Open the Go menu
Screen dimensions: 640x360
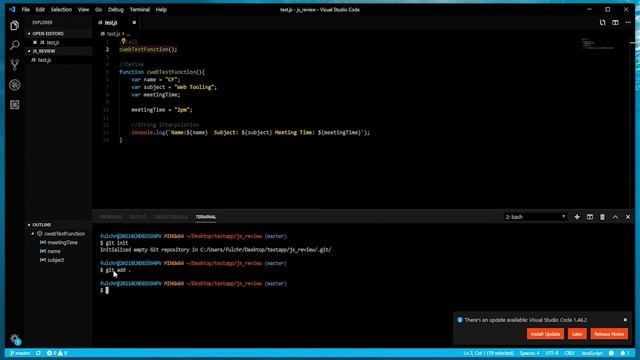click(98, 9)
